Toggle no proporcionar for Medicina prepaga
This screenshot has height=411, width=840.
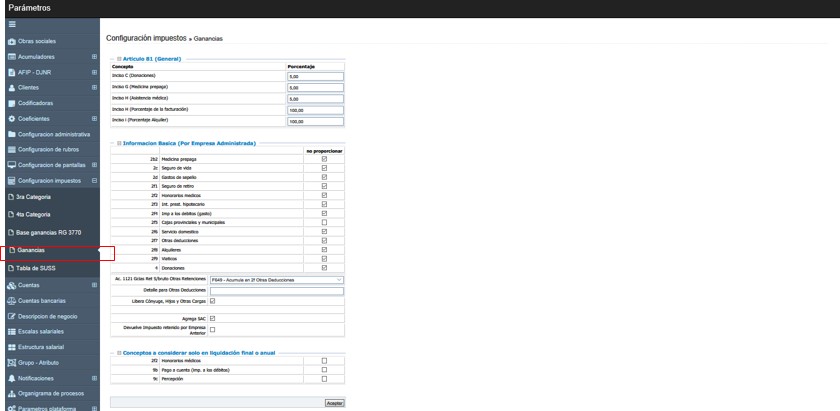(324, 158)
